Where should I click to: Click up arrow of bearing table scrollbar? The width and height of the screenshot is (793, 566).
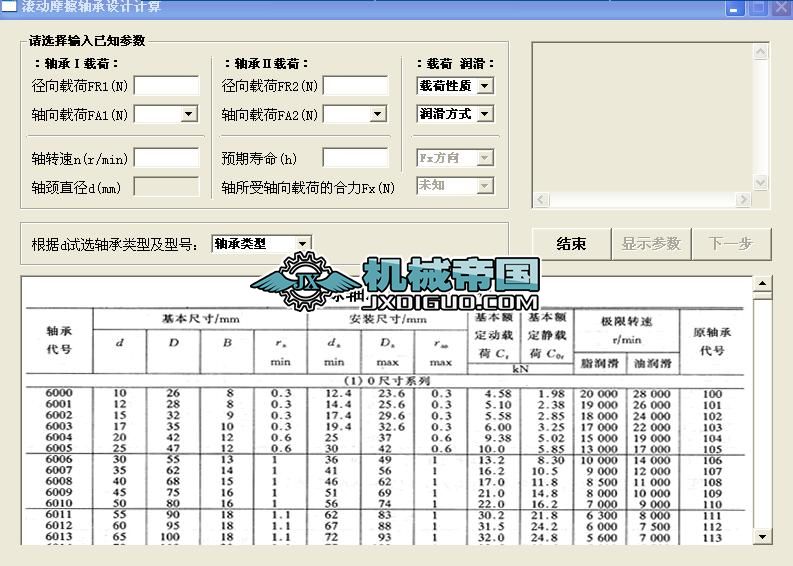click(x=762, y=284)
